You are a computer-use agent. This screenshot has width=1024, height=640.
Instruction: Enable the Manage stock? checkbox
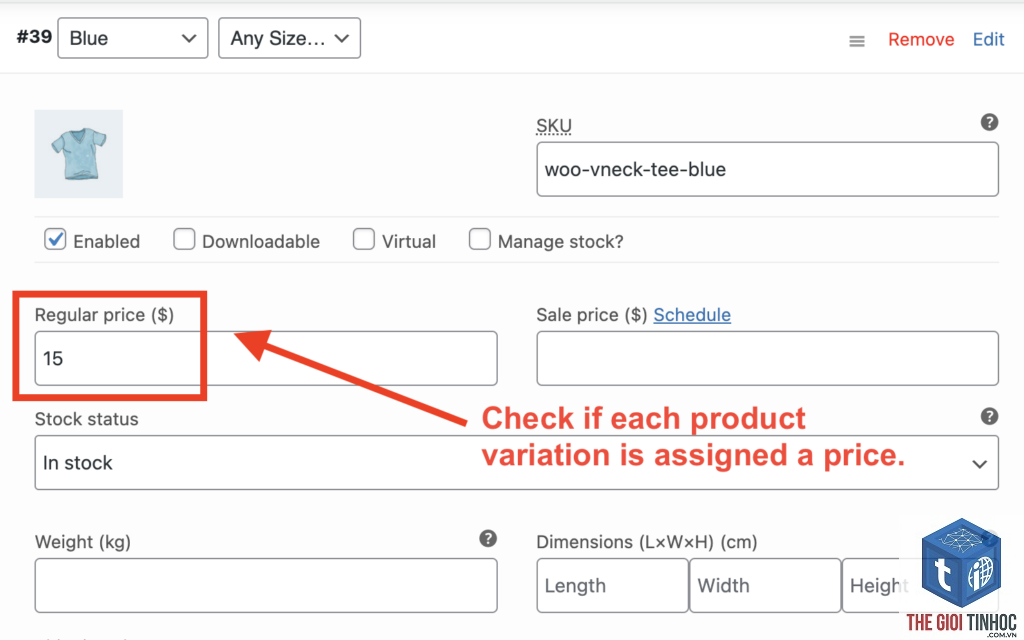pos(480,240)
